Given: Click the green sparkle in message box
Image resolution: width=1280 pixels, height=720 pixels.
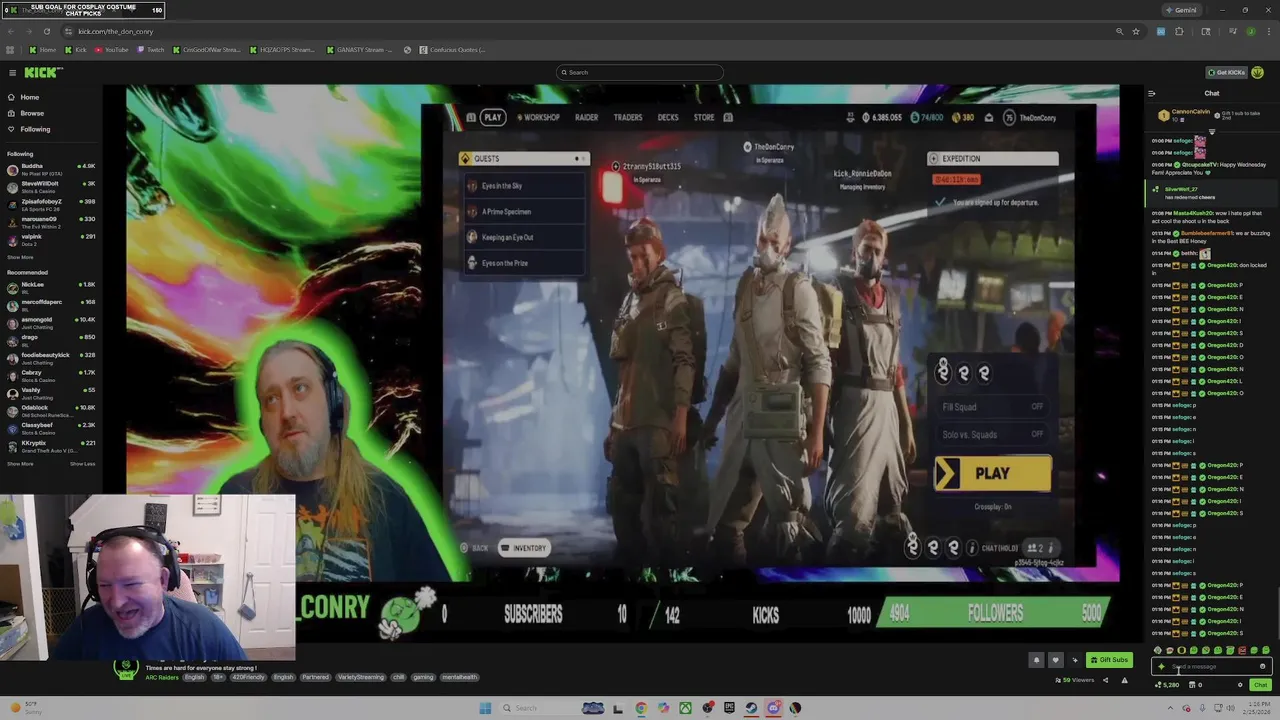Looking at the screenshot, I should tap(1161, 666).
